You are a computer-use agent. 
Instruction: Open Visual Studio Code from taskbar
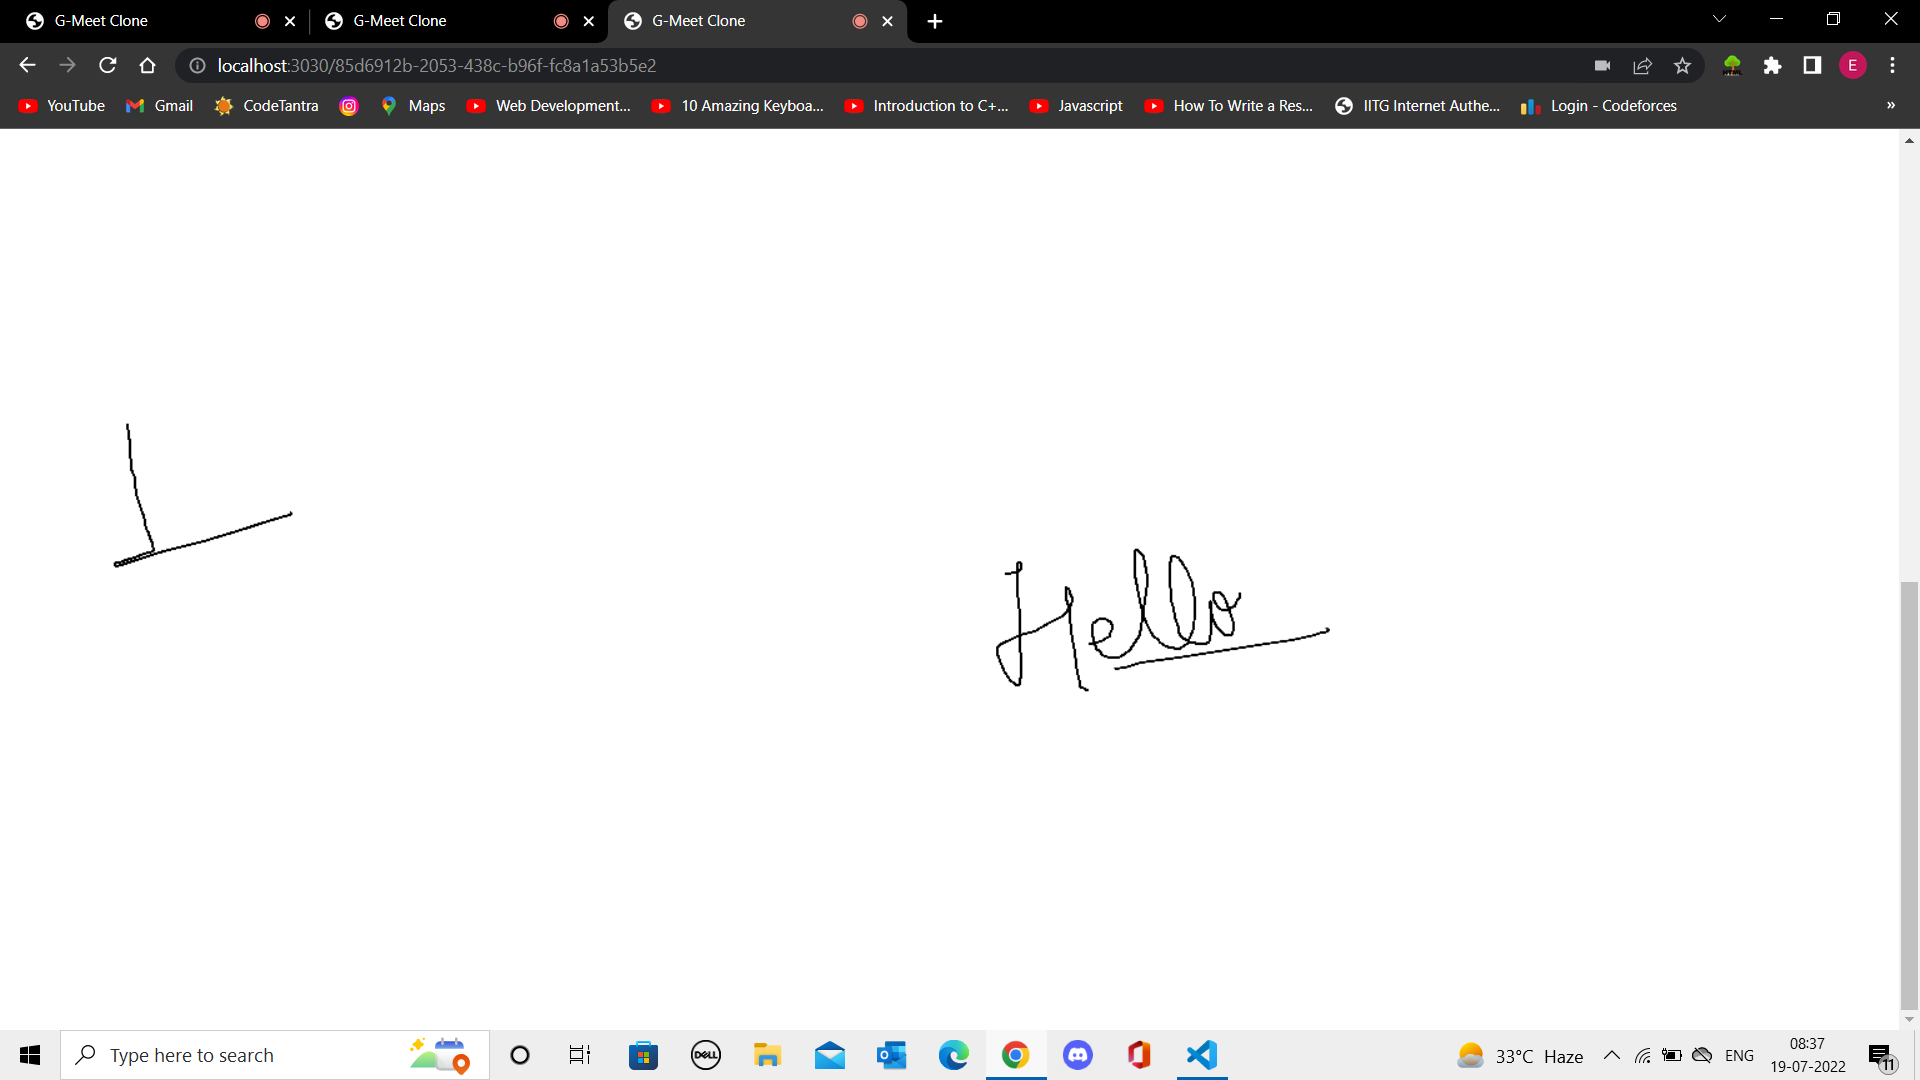1201,1055
